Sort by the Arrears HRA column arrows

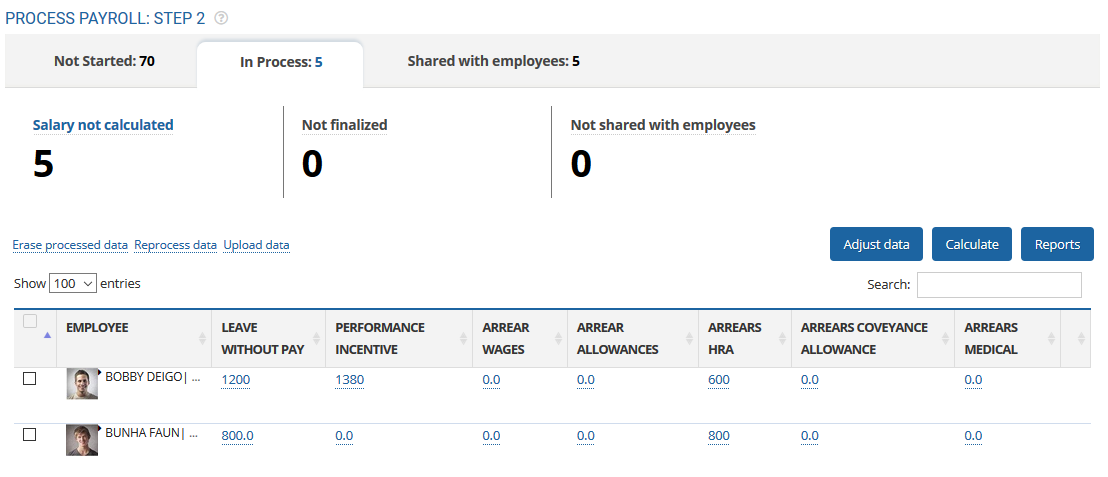(780, 339)
